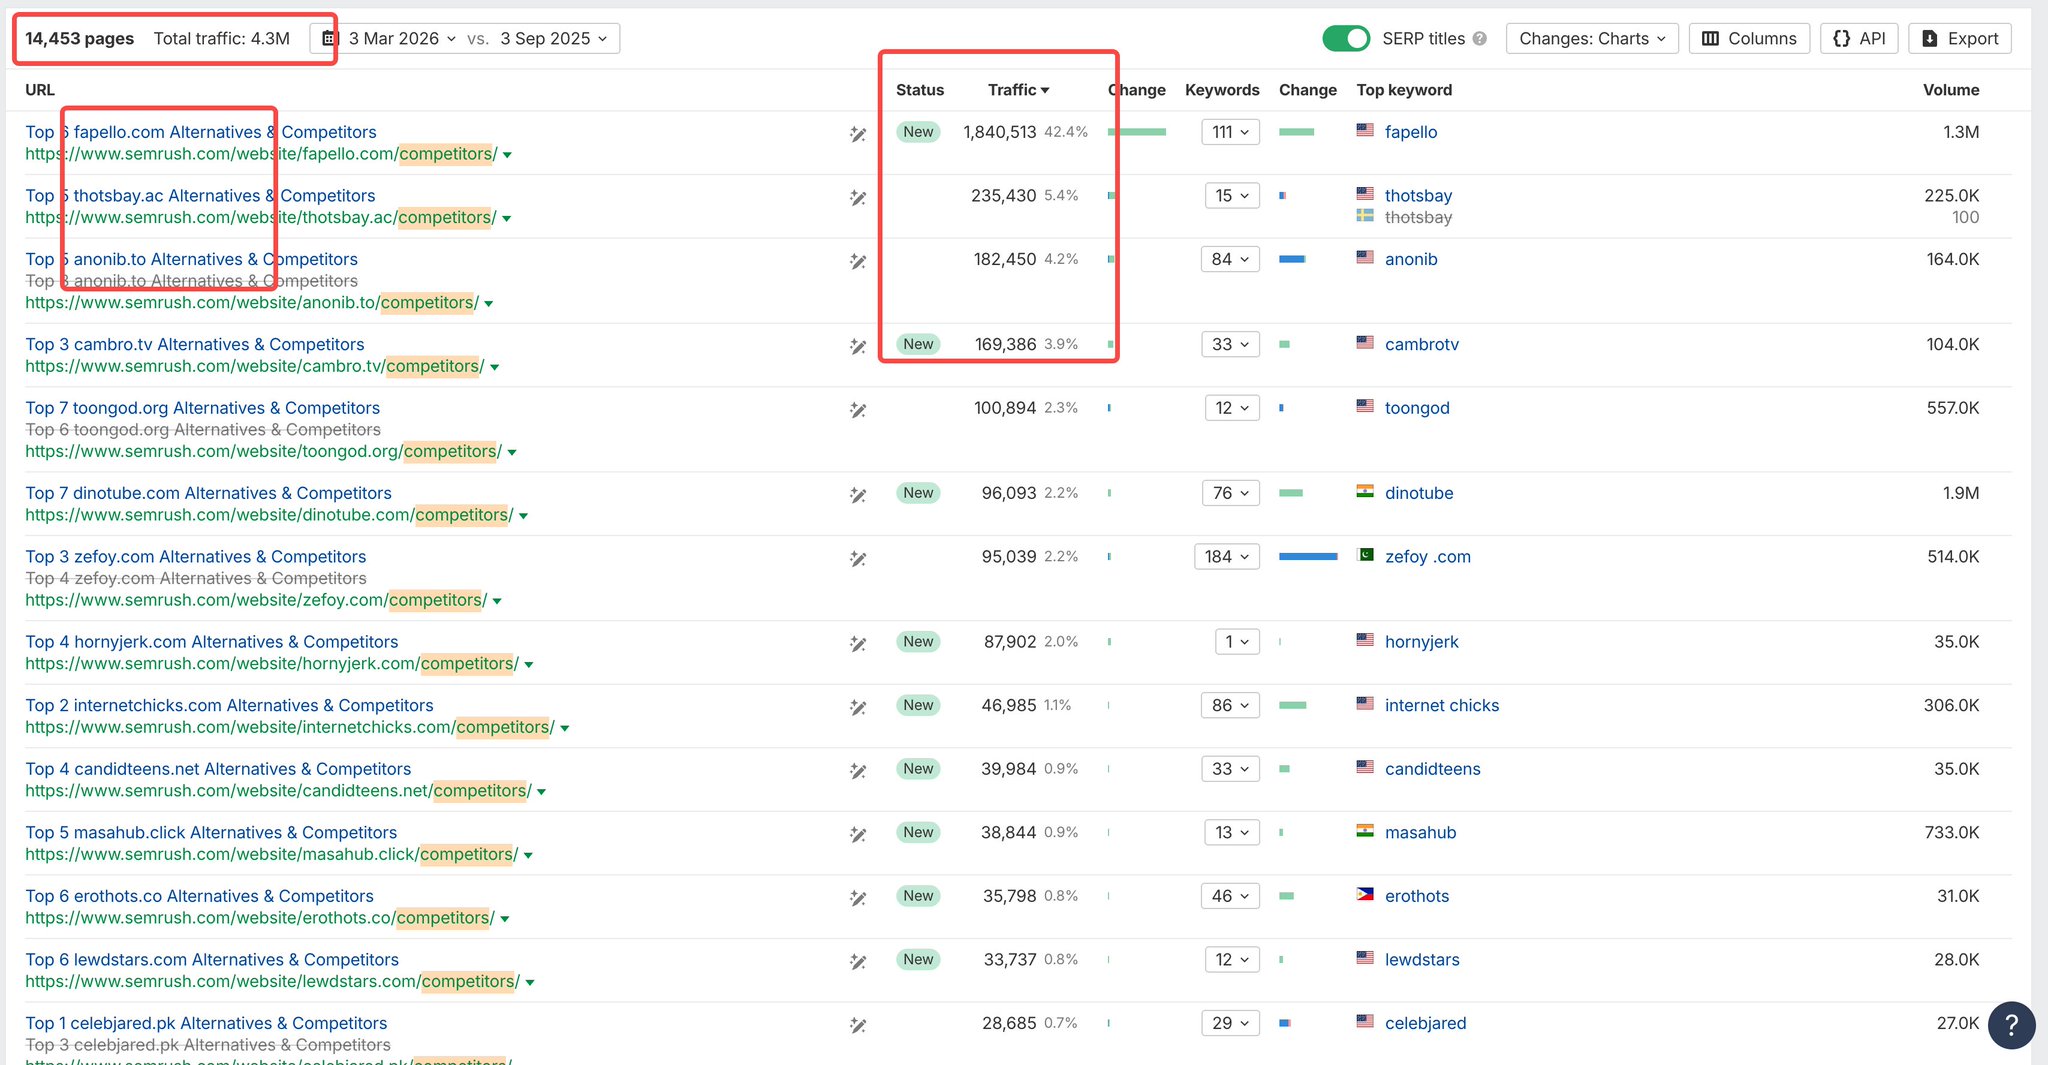This screenshot has height=1065, width=2048.
Task: Click the 733.0K volume value for masahub
Action: [x=1952, y=833]
